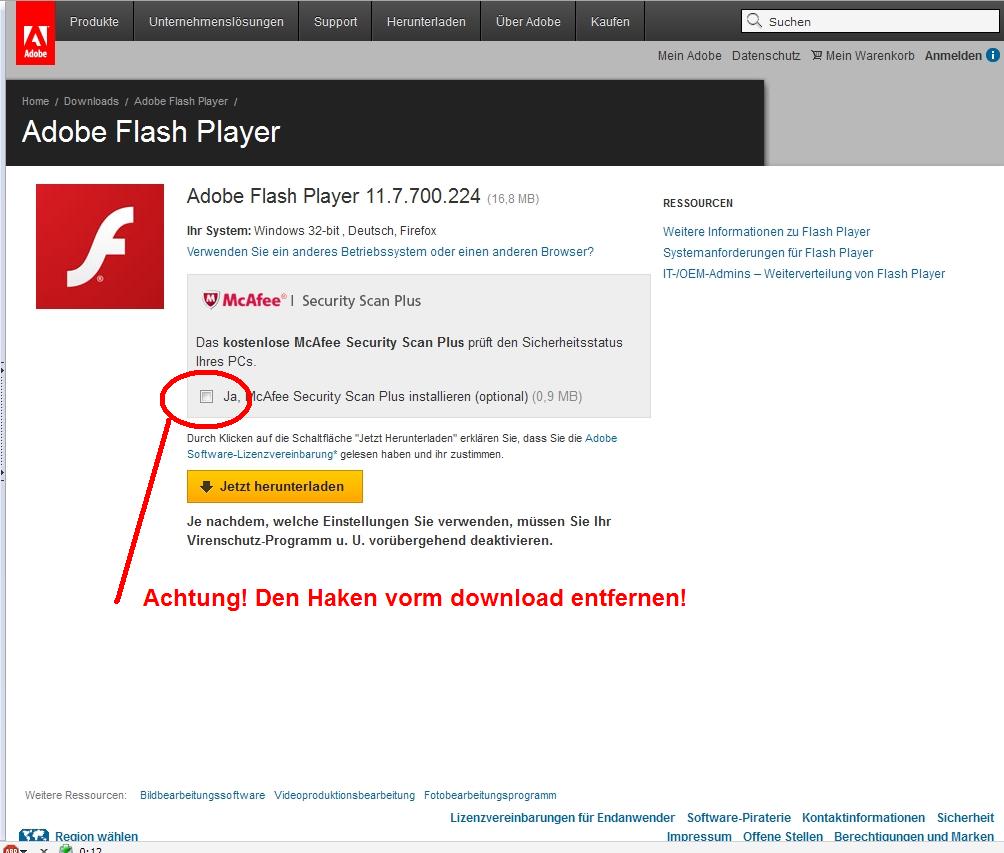Image resolution: width=1004 pixels, height=853 pixels.
Task: Click the '(16,8 MB)' file size text
Action: [x=513, y=199]
